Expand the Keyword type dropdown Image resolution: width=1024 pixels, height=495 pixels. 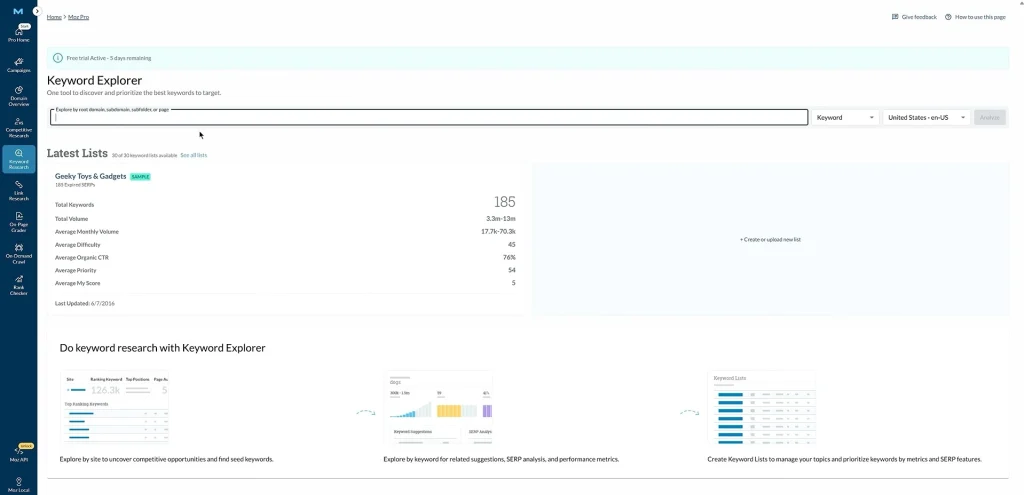tap(845, 117)
